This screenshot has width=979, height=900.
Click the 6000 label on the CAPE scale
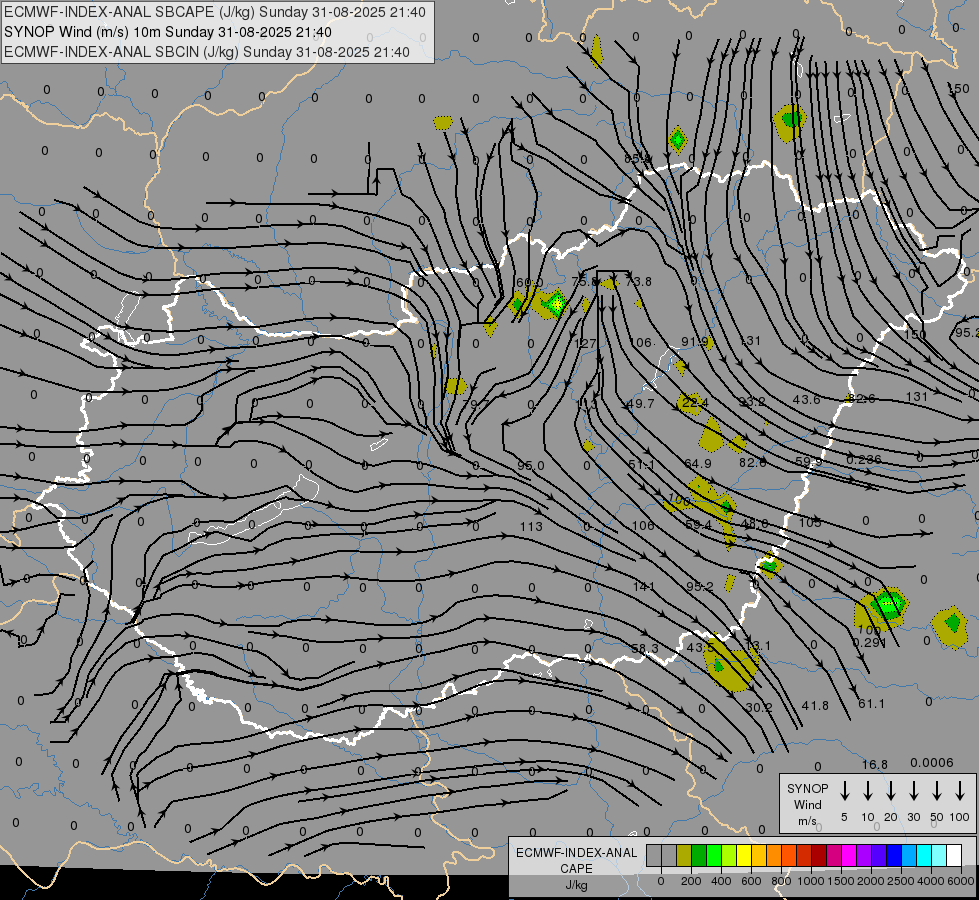[x=960, y=881]
